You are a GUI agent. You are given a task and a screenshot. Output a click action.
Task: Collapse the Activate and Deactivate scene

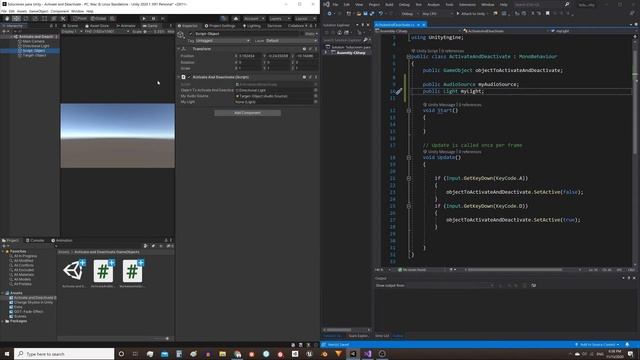click(x=11, y=37)
